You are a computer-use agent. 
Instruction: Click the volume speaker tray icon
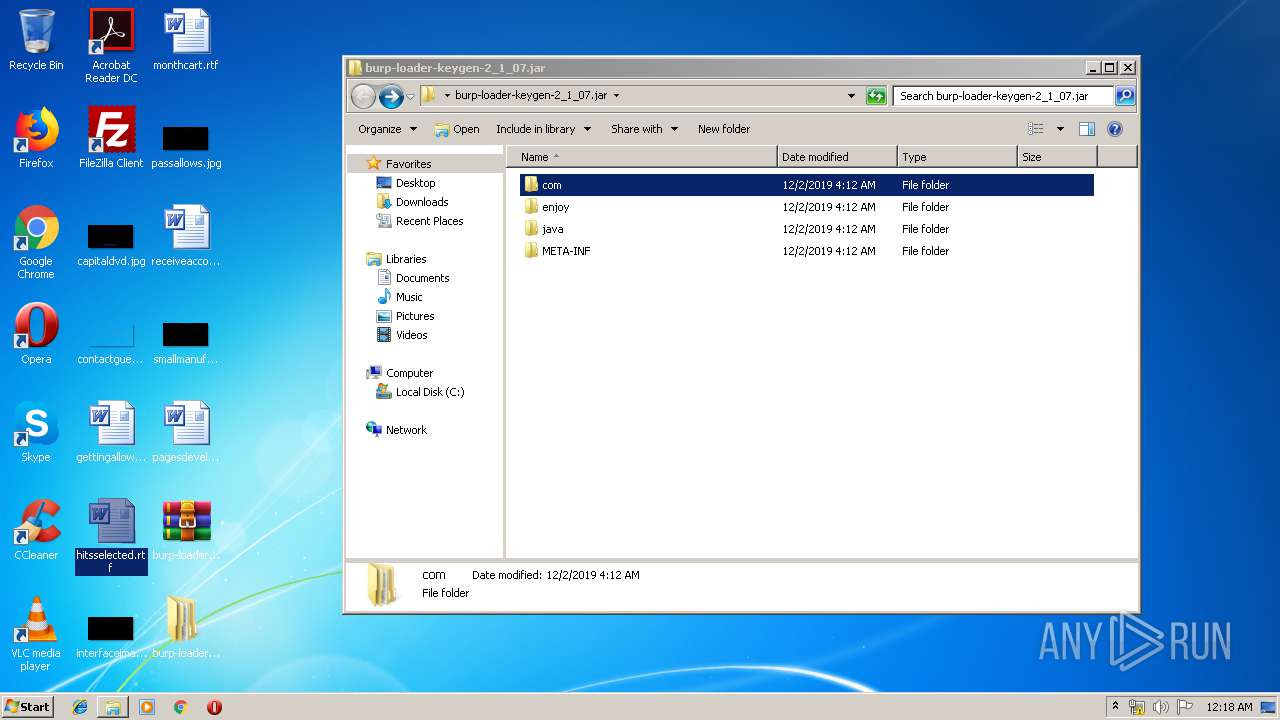[x=1161, y=707]
